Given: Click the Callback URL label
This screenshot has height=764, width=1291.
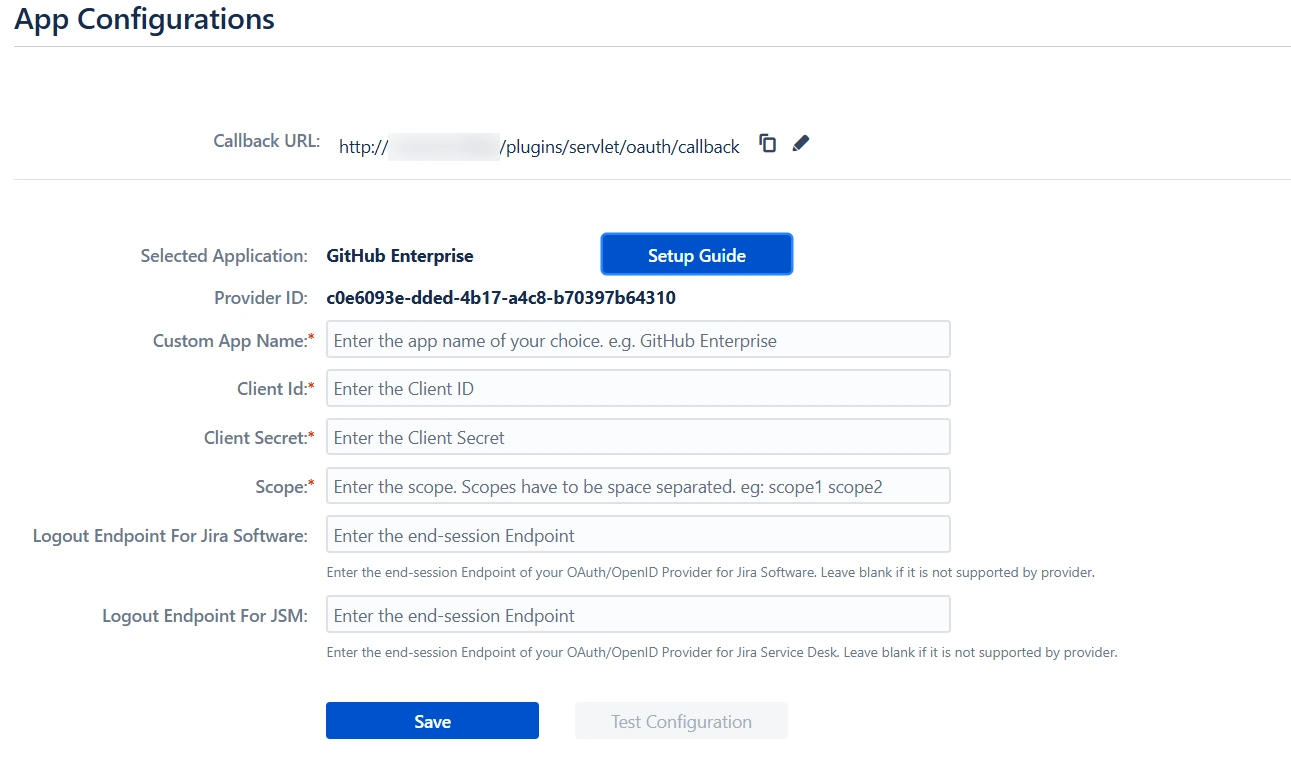Looking at the screenshot, I should point(266,141).
